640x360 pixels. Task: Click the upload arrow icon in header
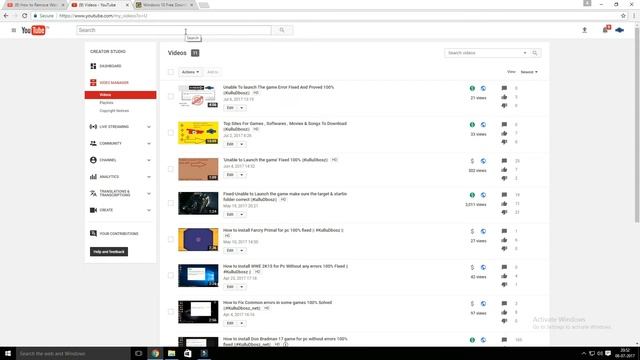[584, 30]
